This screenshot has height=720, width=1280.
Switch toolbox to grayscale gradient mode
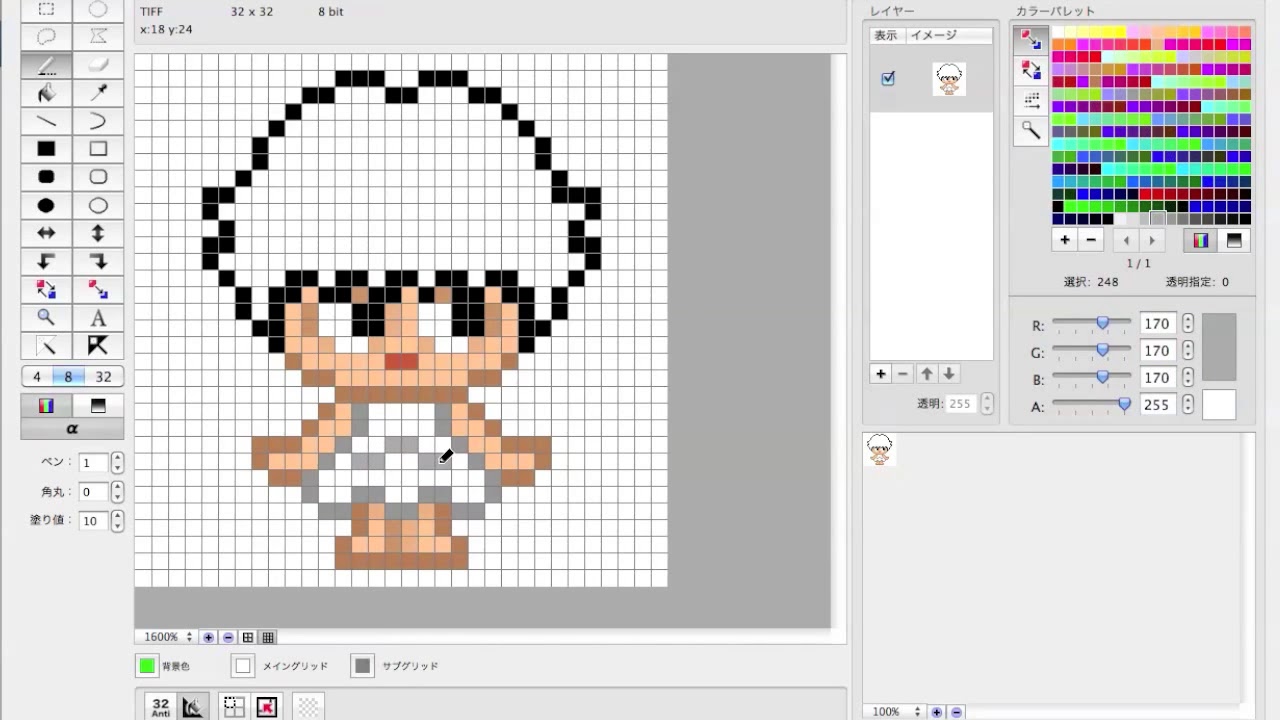tap(98, 406)
